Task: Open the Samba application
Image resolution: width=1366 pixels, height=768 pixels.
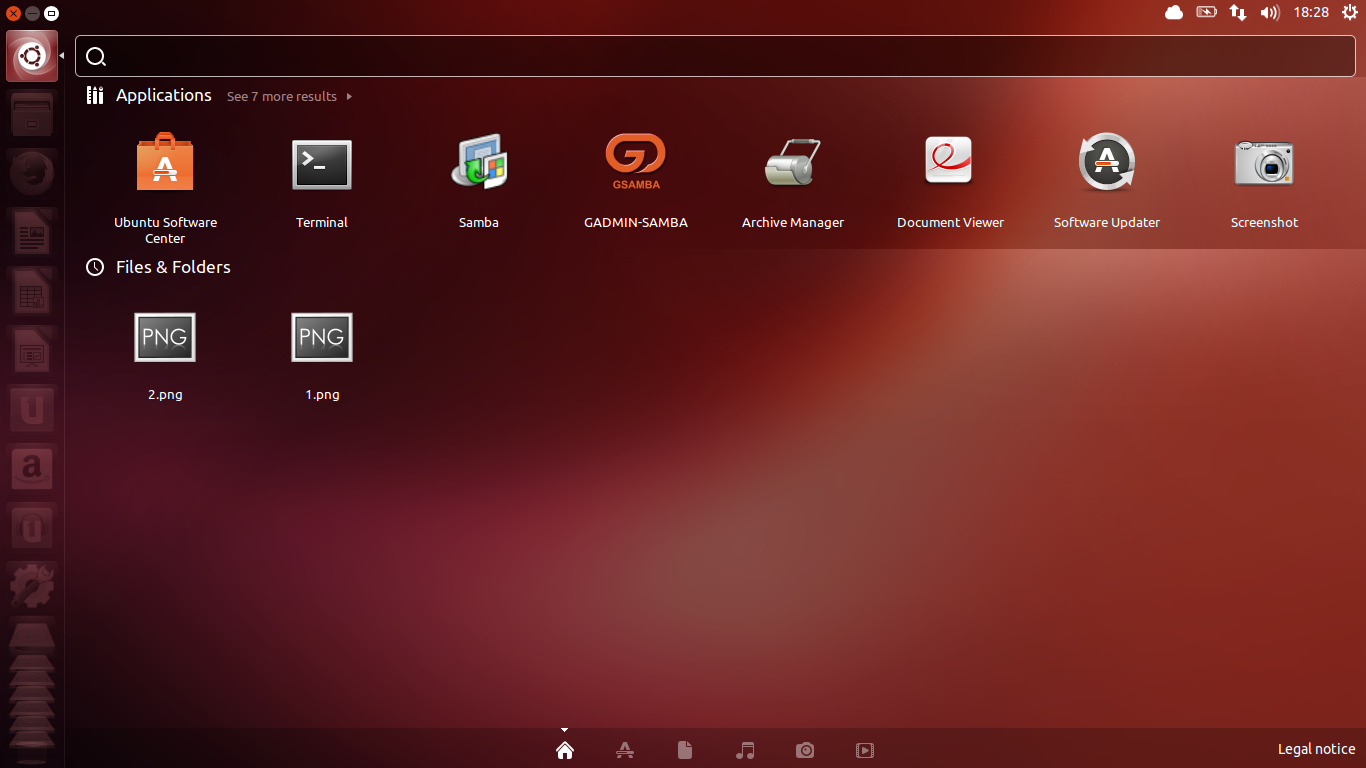Action: point(478,164)
